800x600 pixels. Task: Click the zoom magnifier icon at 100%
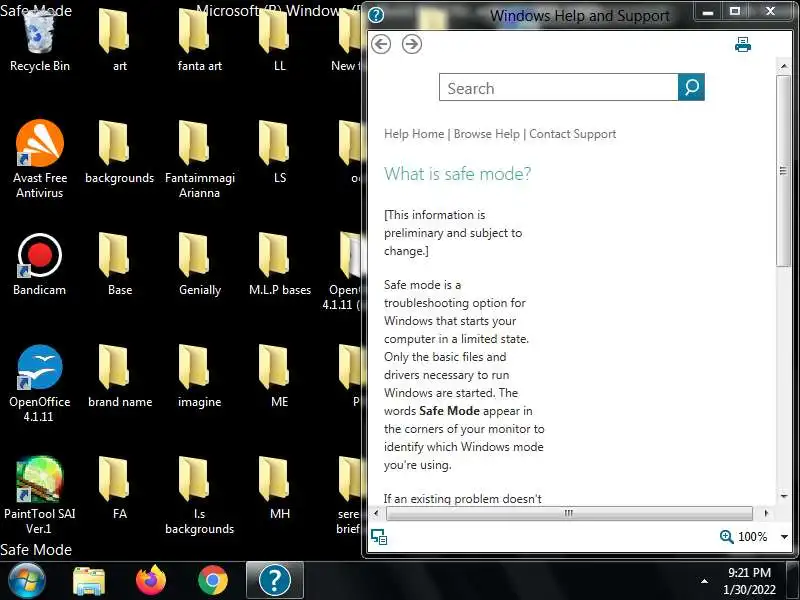727,537
